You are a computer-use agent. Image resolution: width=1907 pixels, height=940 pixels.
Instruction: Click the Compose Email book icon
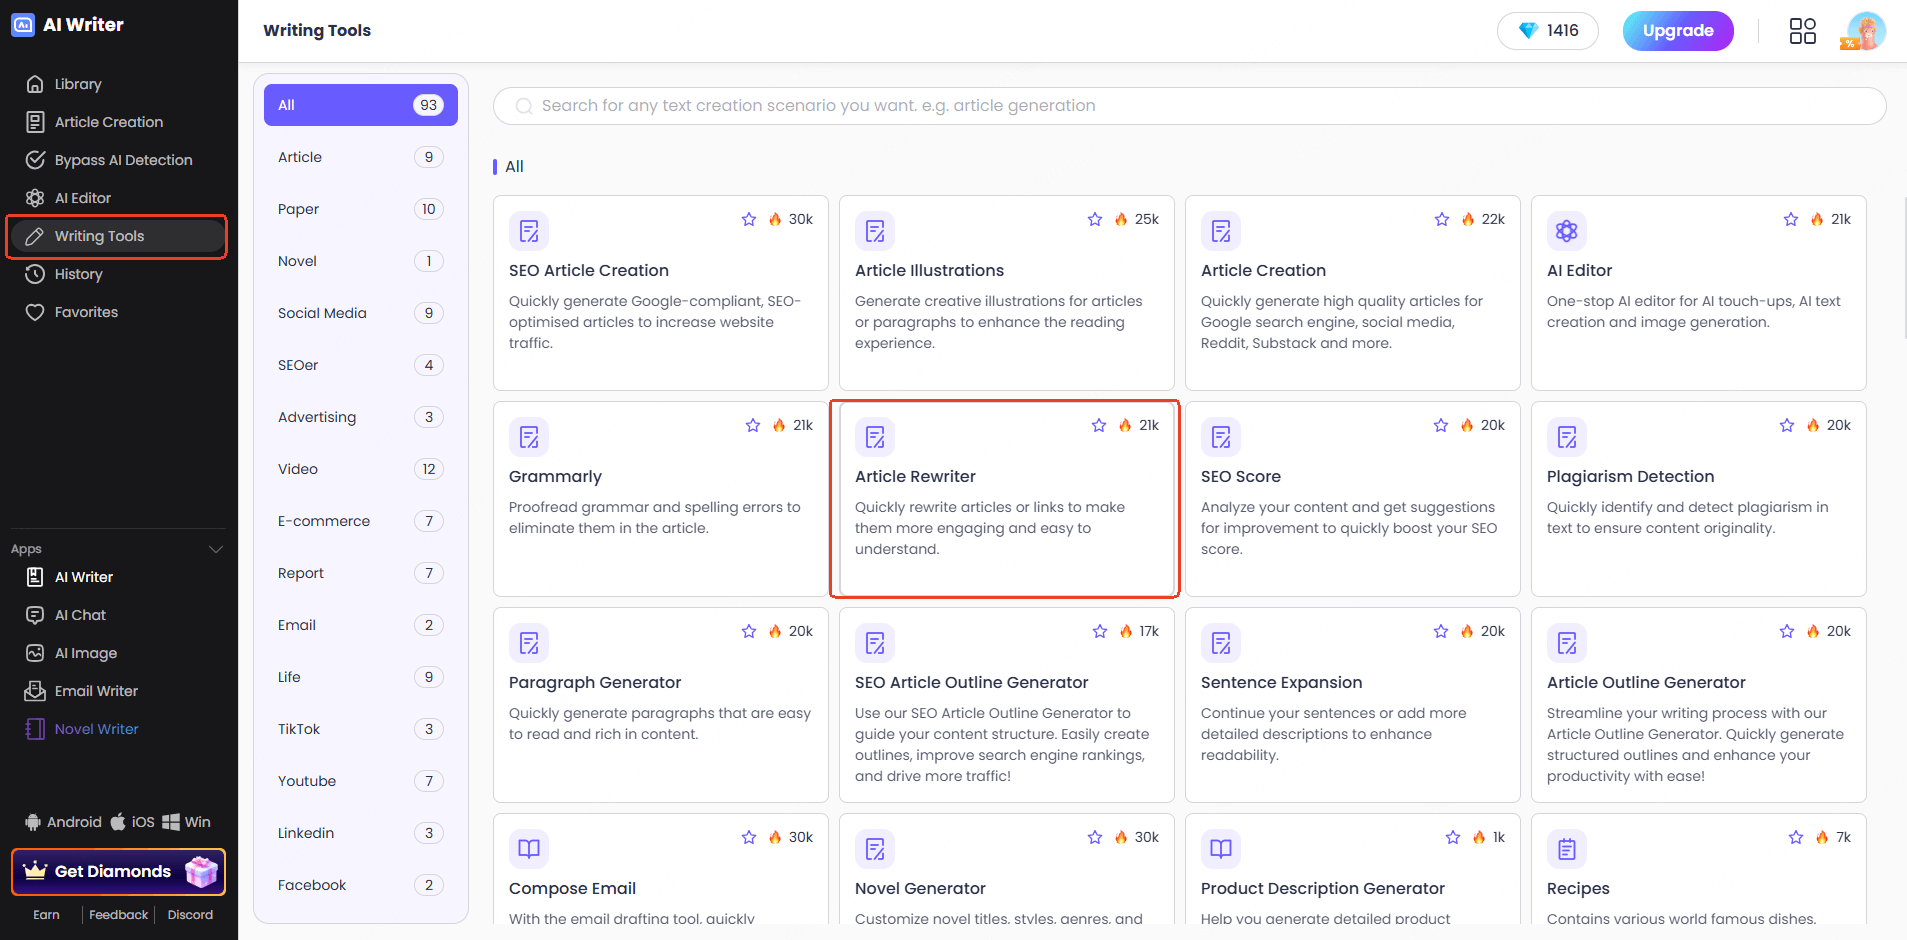click(529, 849)
